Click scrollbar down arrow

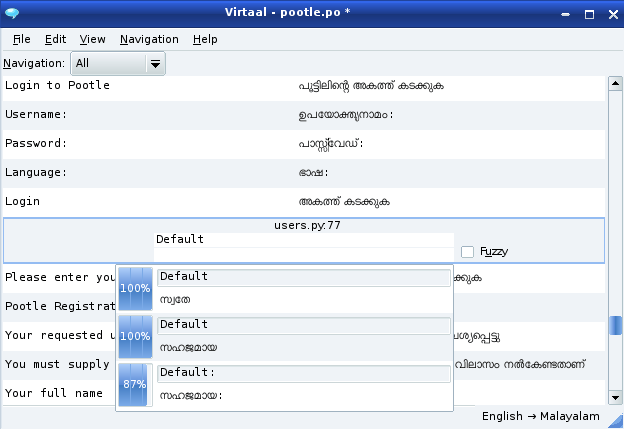[x=615, y=397]
